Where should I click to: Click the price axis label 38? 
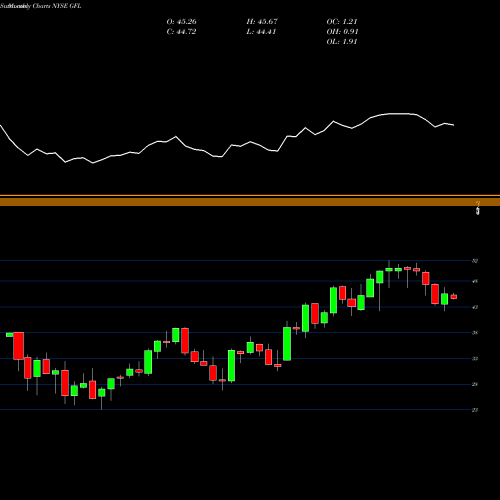(475, 333)
